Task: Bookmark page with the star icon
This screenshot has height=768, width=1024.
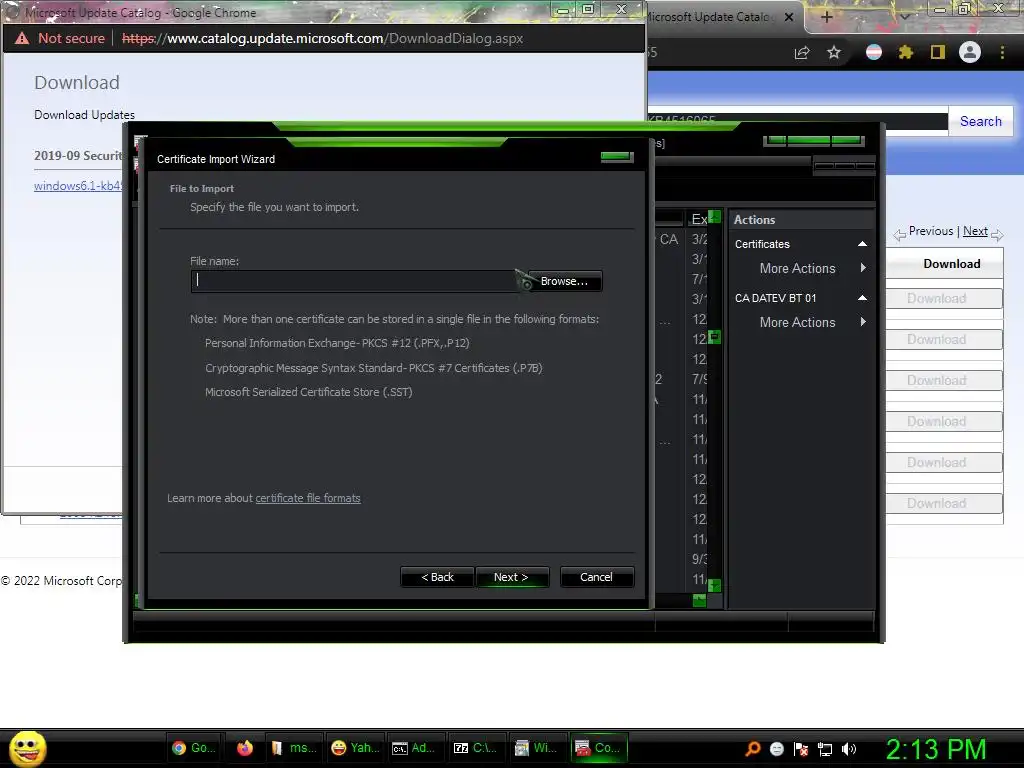Action: pyautogui.click(x=834, y=53)
